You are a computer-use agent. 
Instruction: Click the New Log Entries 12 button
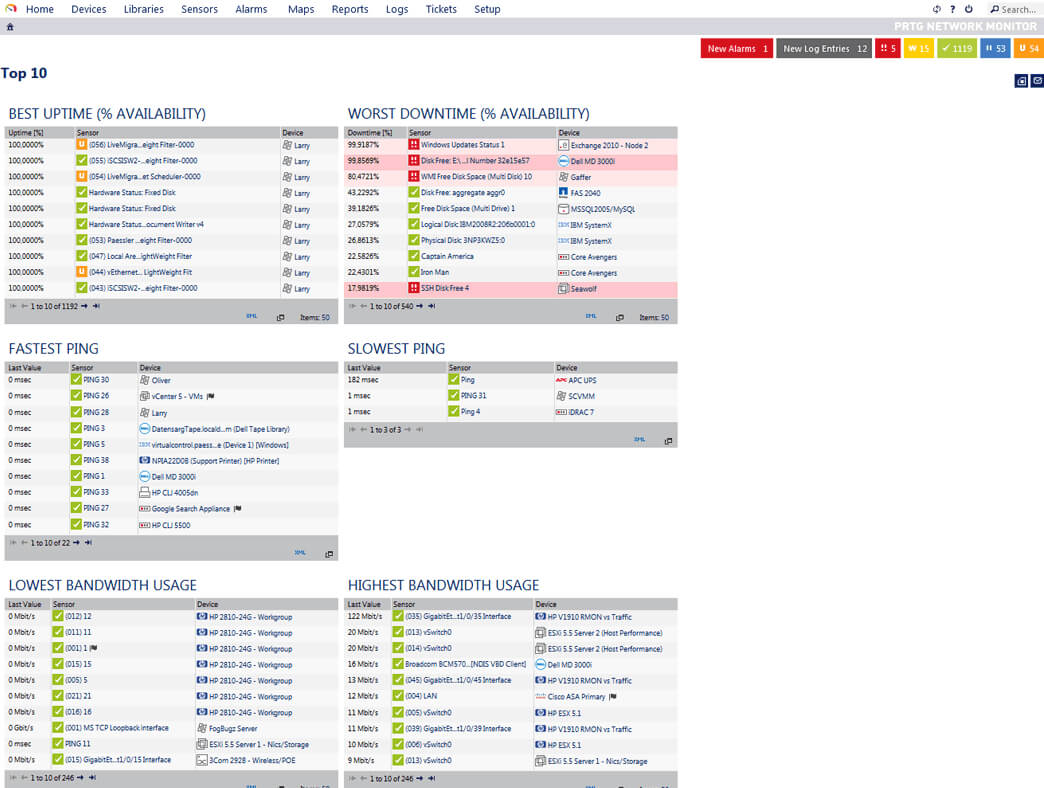[x=824, y=48]
